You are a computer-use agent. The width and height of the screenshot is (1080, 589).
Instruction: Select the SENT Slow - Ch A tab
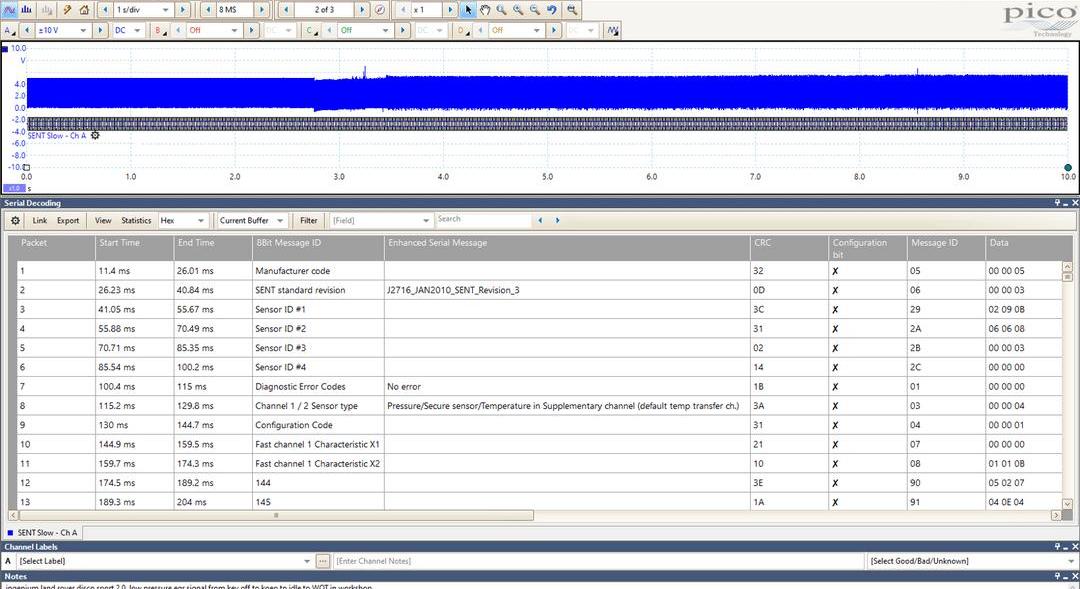click(x=43, y=533)
